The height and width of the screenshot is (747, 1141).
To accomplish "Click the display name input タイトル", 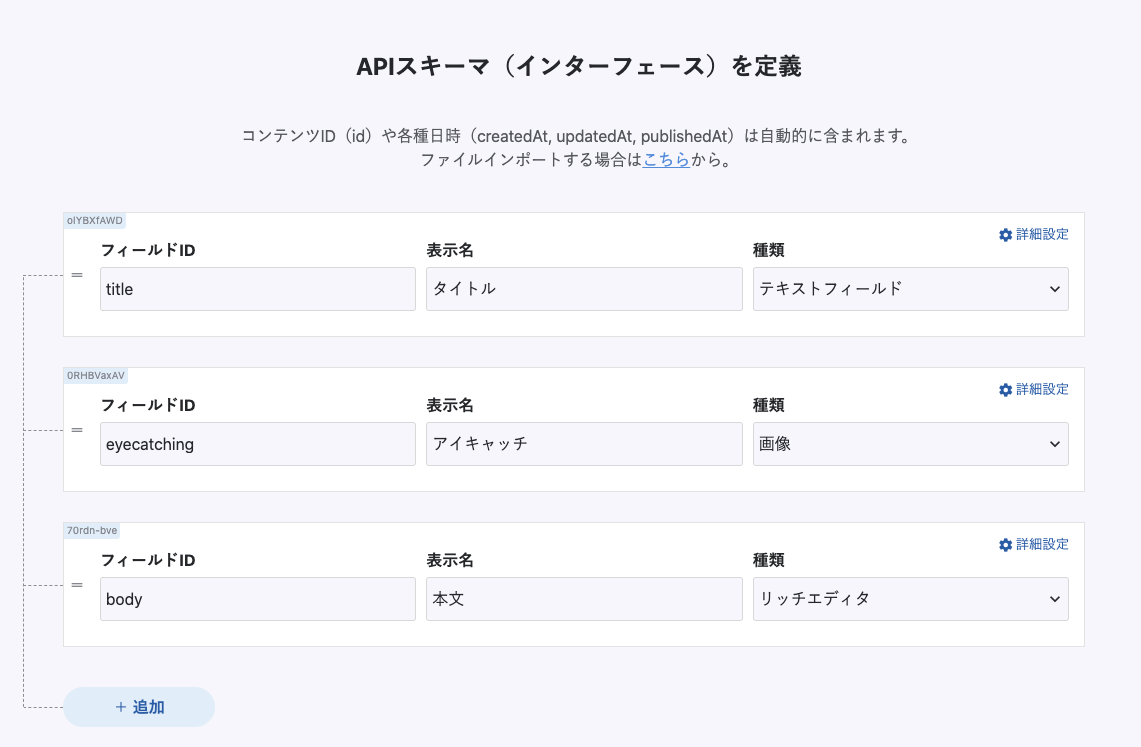I will pyautogui.click(x=584, y=289).
